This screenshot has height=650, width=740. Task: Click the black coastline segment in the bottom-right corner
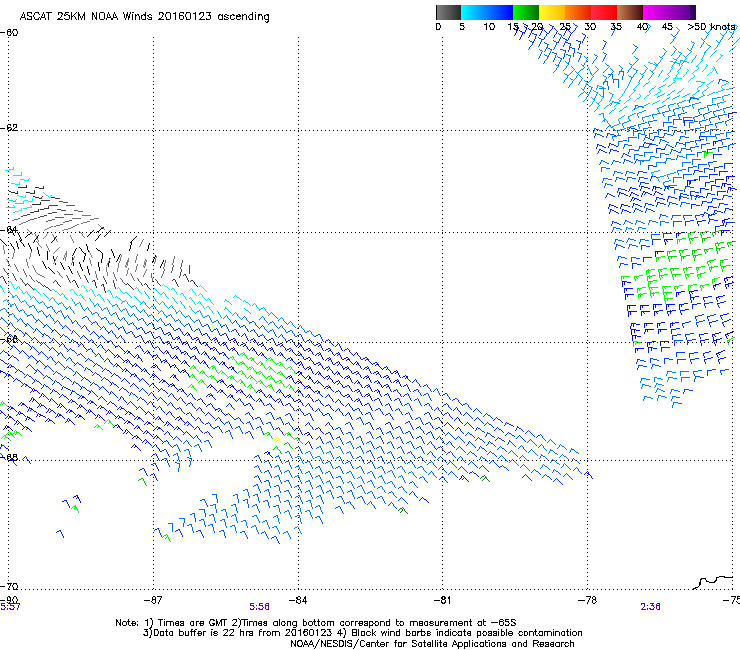tap(715, 582)
